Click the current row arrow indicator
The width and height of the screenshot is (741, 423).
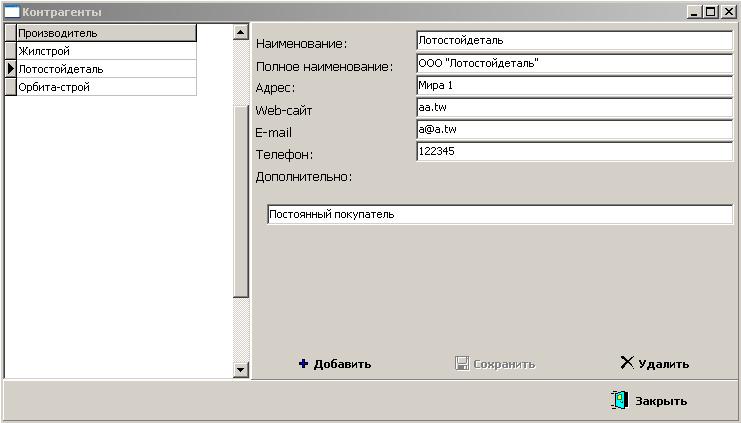coord(11,69)
